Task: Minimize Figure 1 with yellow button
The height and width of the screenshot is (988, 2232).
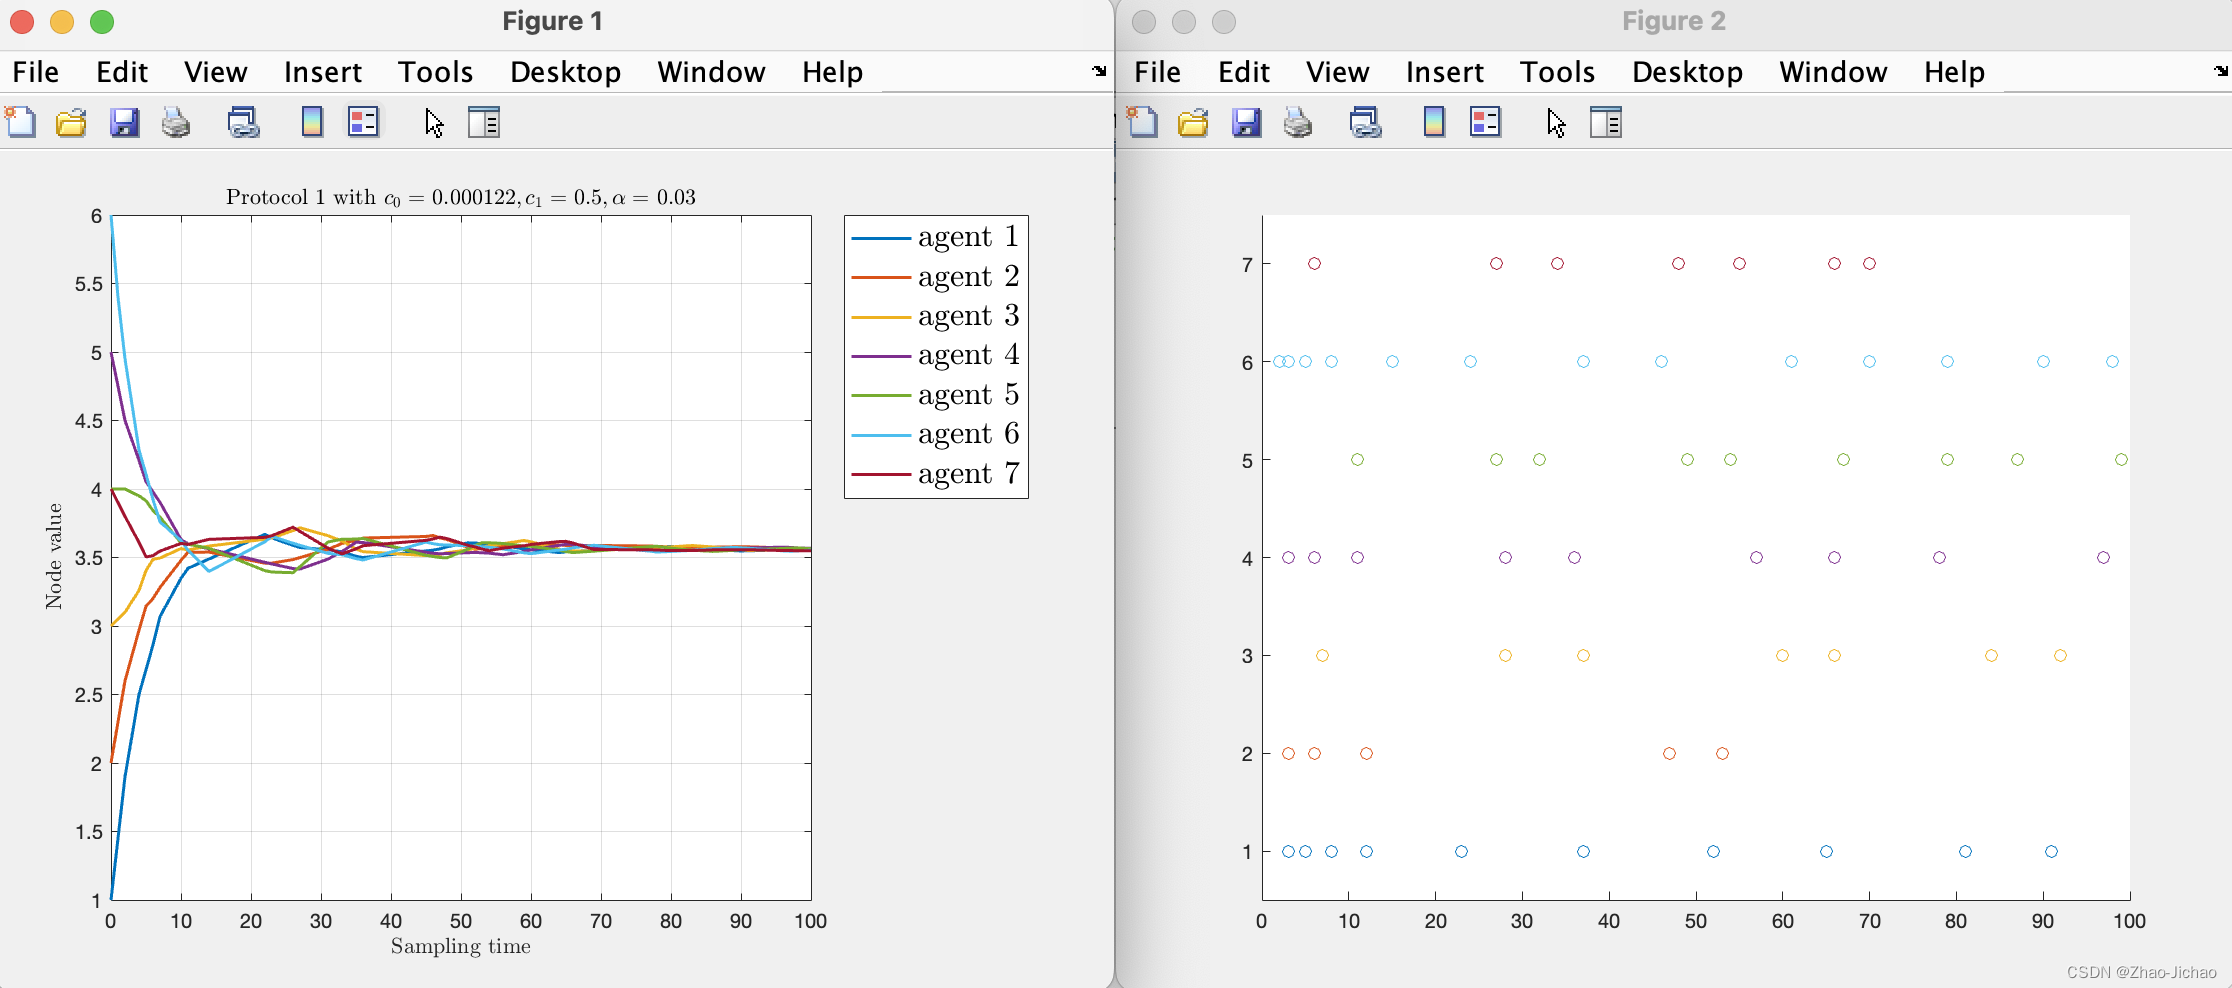Action: [x=62, y=22]
